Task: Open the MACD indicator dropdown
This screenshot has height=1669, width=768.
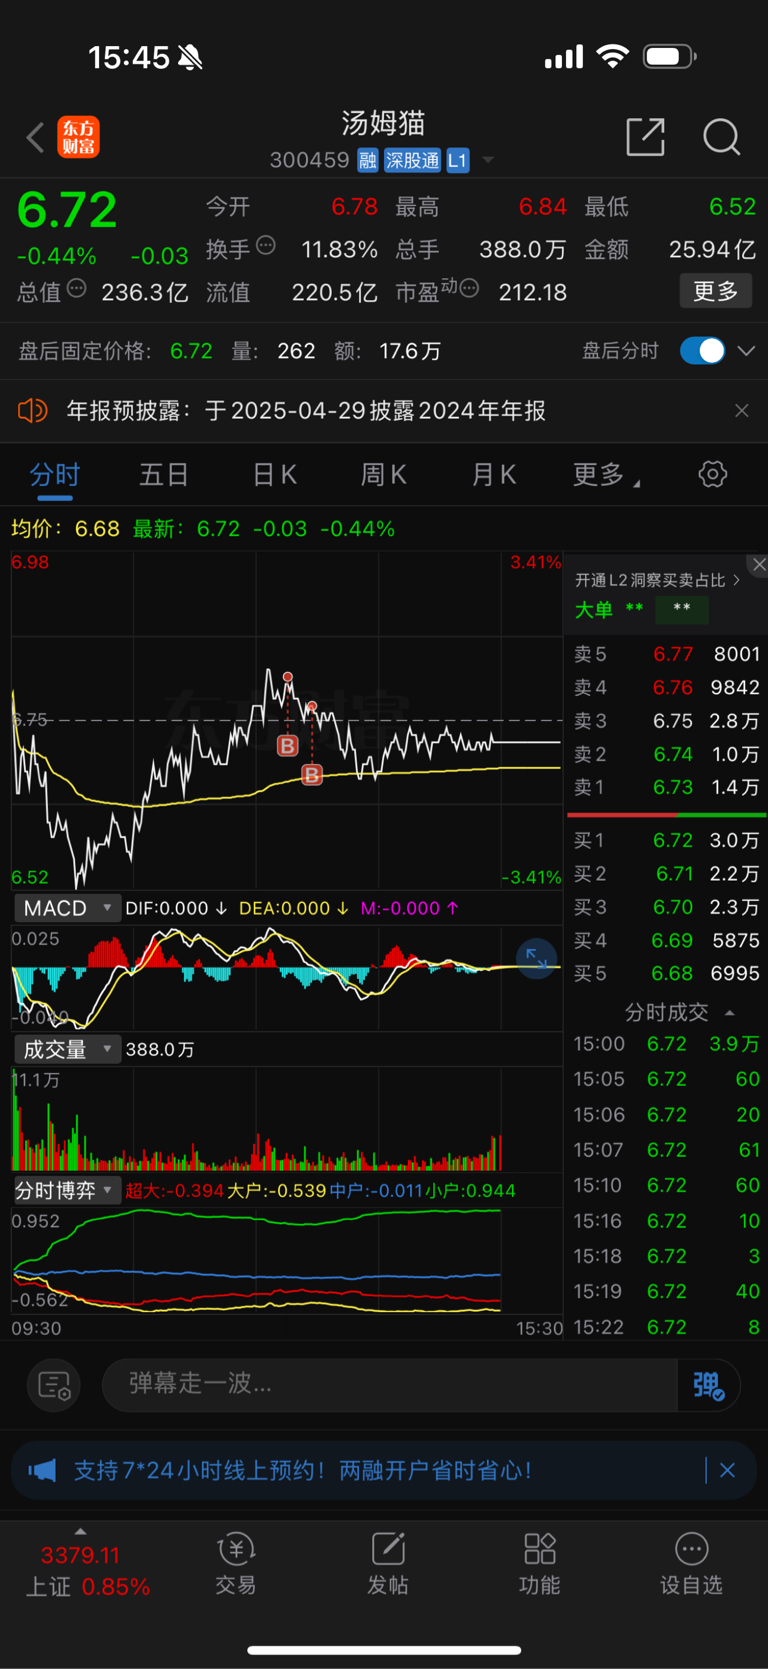Action: click(68, 908)
